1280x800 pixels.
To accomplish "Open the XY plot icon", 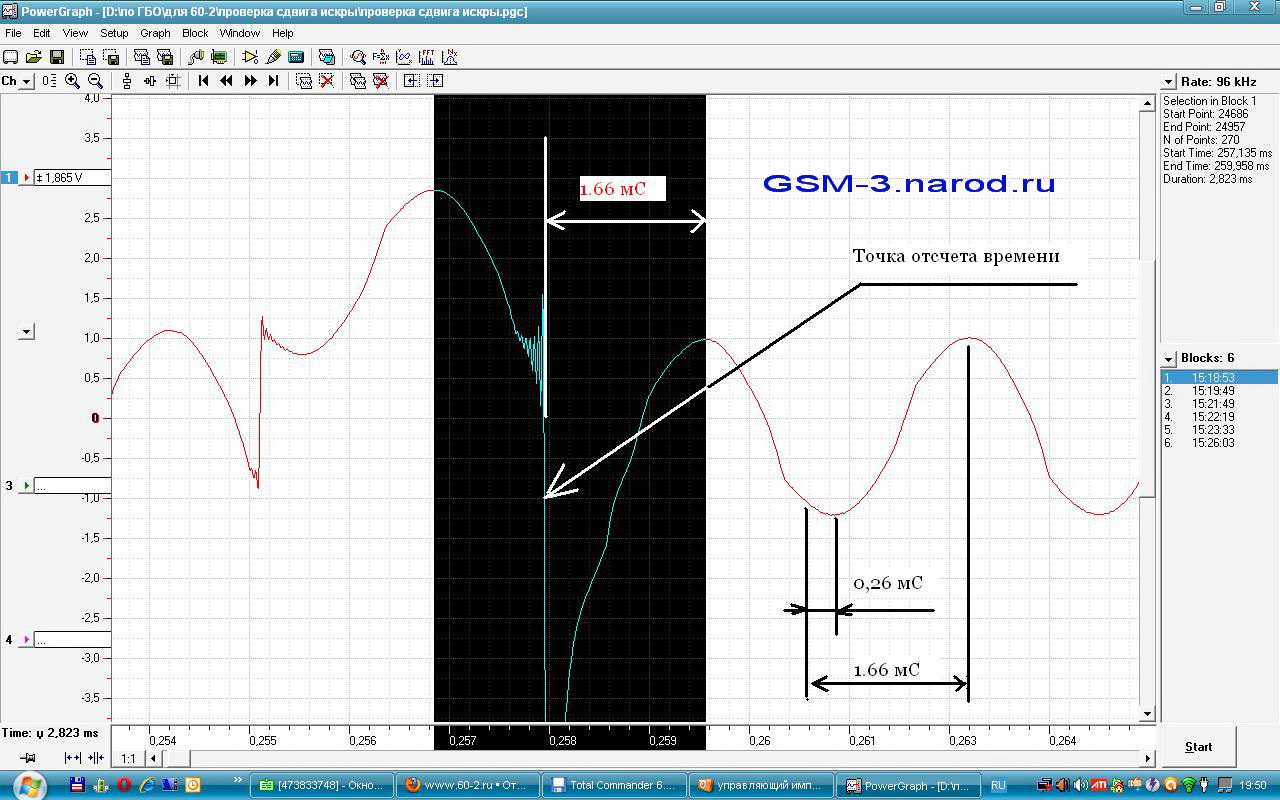I will click(x=404, y=57).
